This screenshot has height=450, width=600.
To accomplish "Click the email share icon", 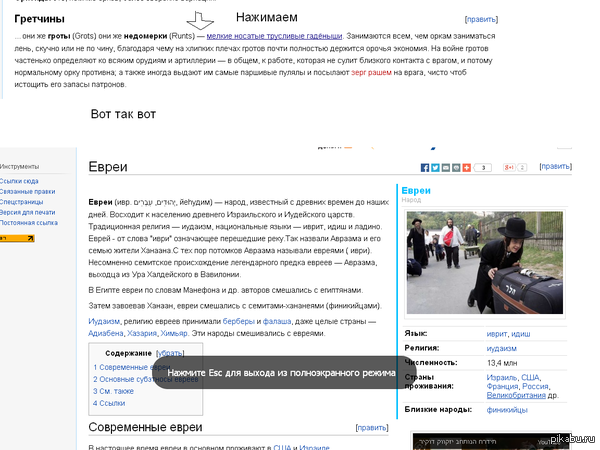I will point(445,168).
